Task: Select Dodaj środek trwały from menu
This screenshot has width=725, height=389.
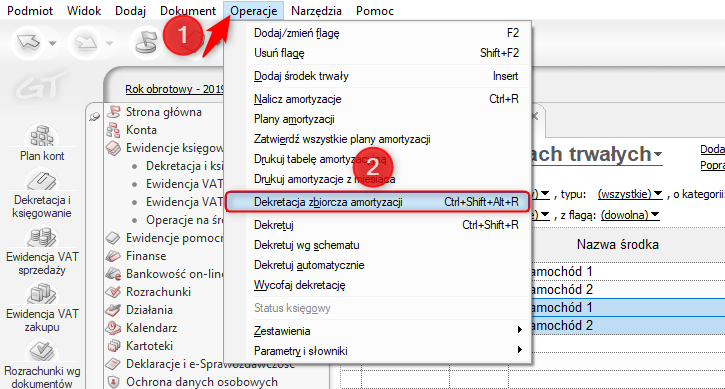Action: 378,76
